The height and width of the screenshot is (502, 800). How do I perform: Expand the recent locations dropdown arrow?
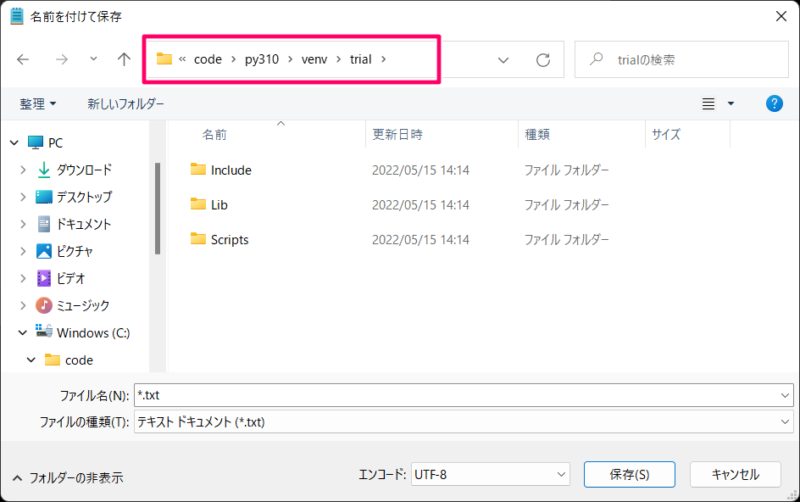coord(94,60)
